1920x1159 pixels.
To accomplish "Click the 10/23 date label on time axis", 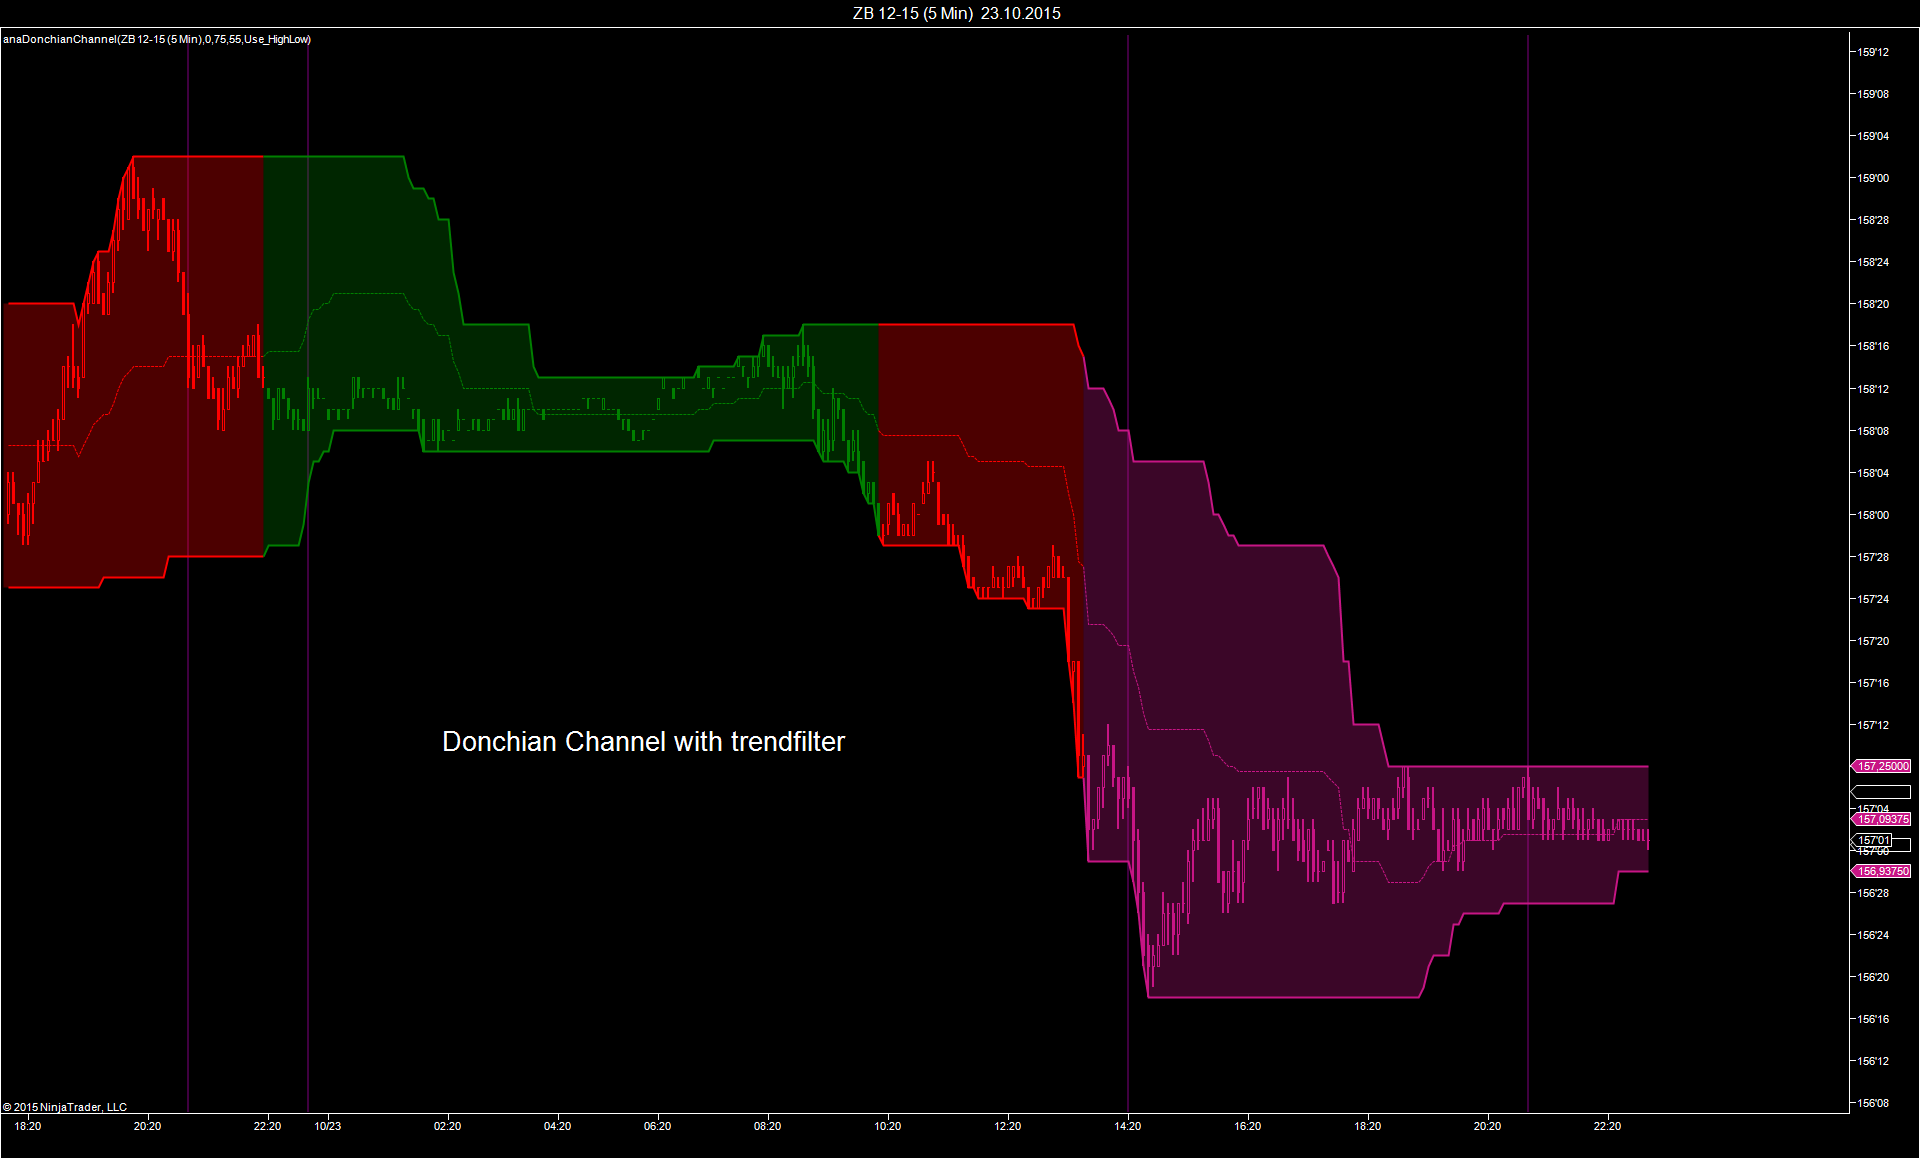I will 327,1126.
